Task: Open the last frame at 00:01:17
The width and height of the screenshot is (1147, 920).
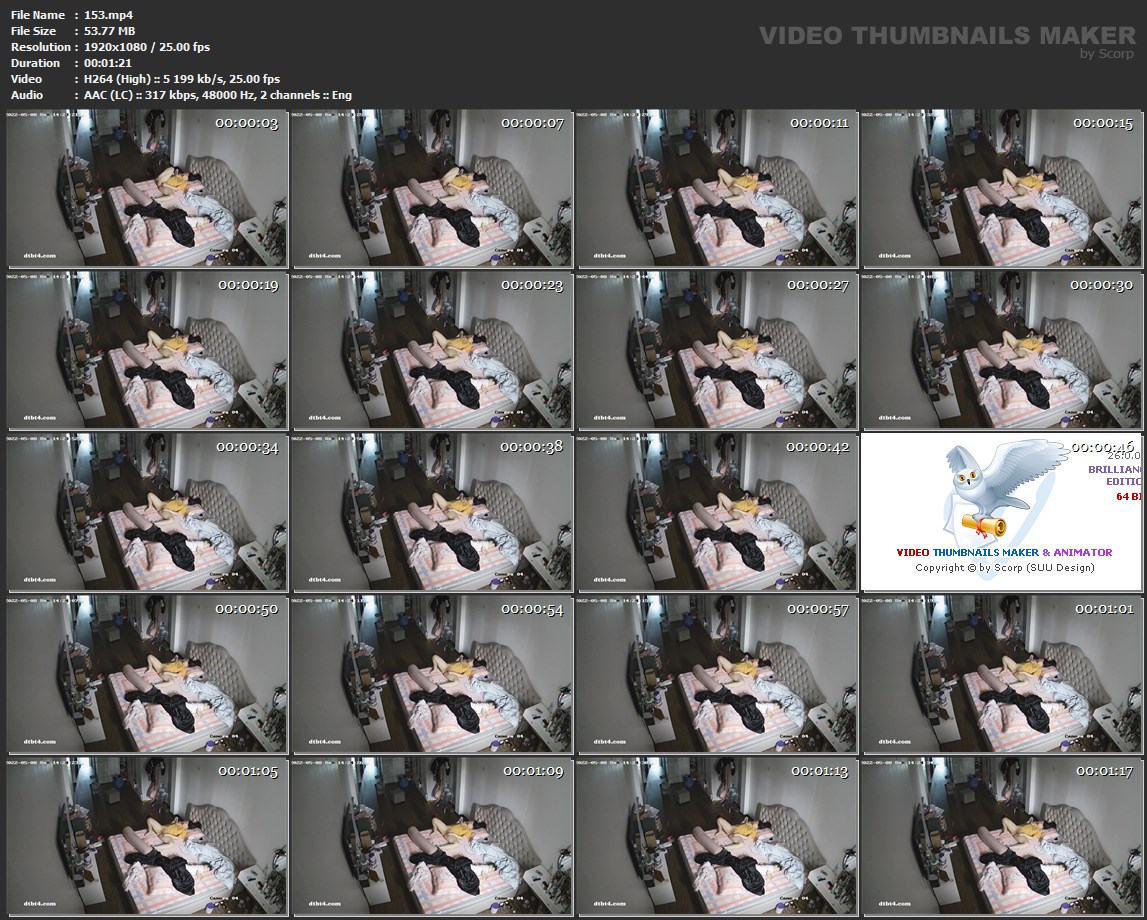Action: (x=1001, y=837)
